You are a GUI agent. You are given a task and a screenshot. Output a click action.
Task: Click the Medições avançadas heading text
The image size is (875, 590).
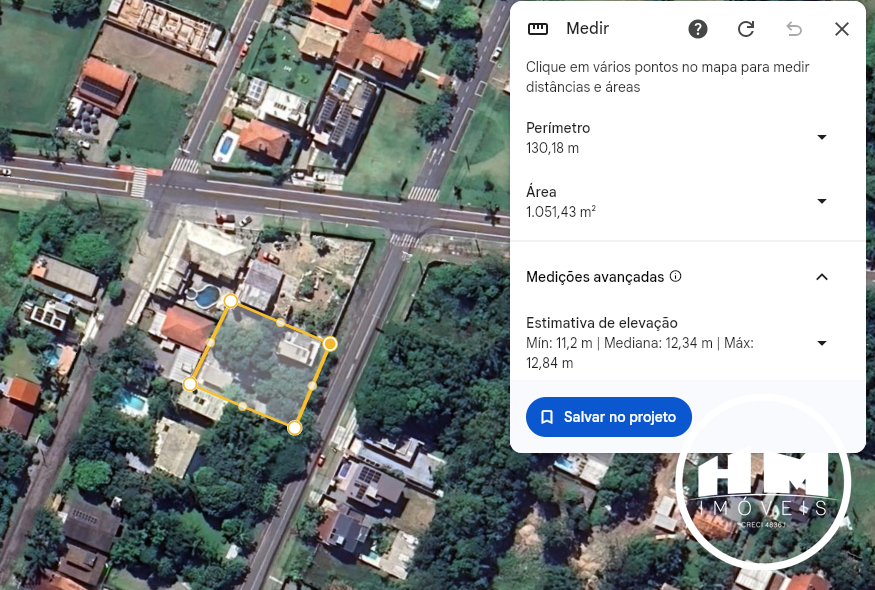595,277
